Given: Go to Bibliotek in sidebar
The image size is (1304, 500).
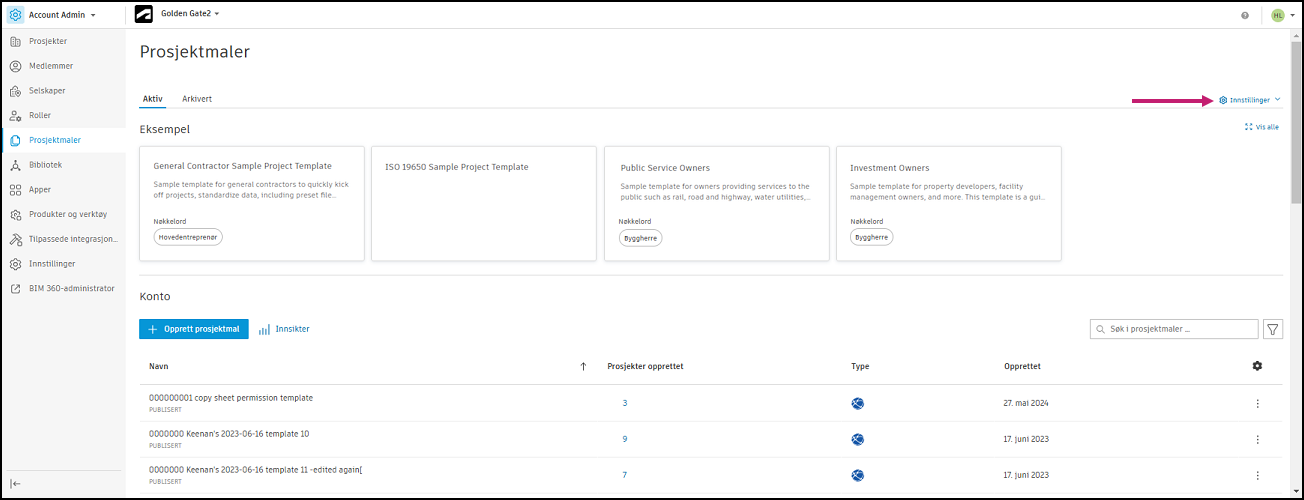Looking at the screenshot, I should [45, 165].
